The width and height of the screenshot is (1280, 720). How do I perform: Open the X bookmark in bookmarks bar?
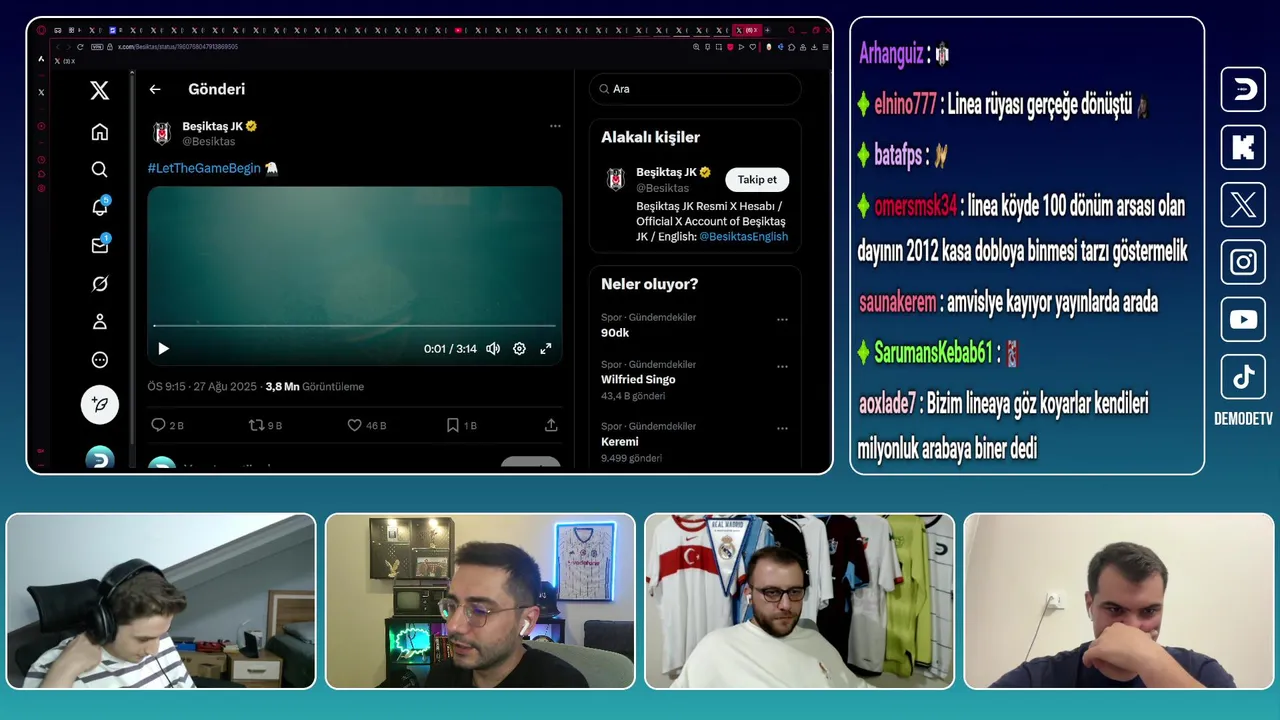[x=65, y=61]
